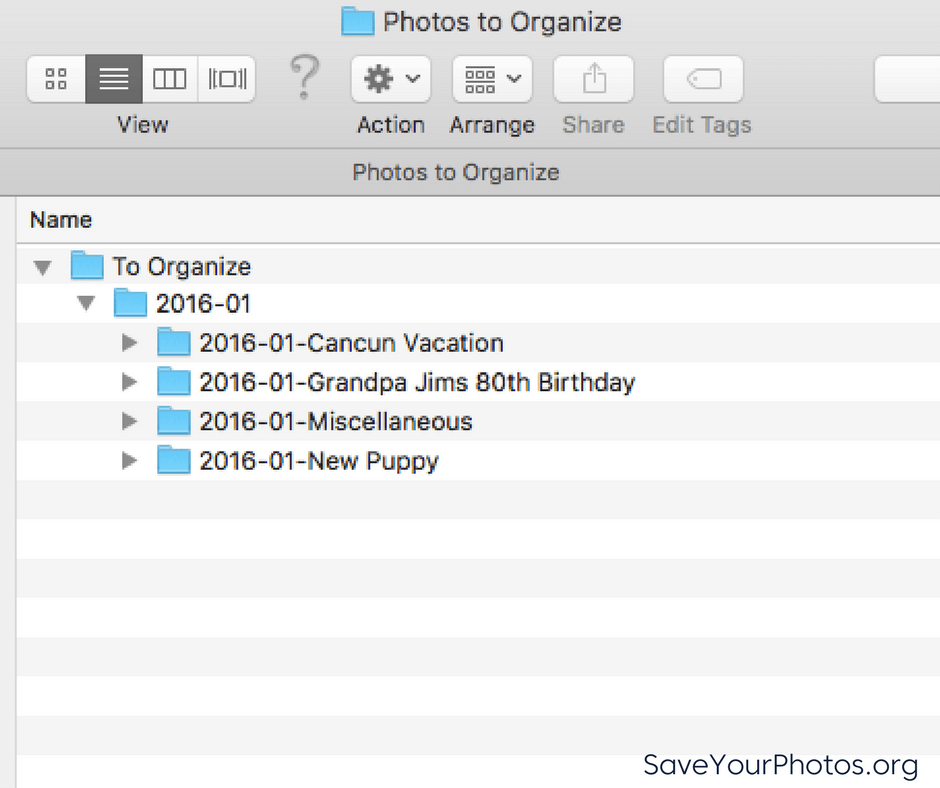The height and width of the screenshot is (788, 940).
Task: Collapse the 2016-01 folder
Action: (86, 303)
